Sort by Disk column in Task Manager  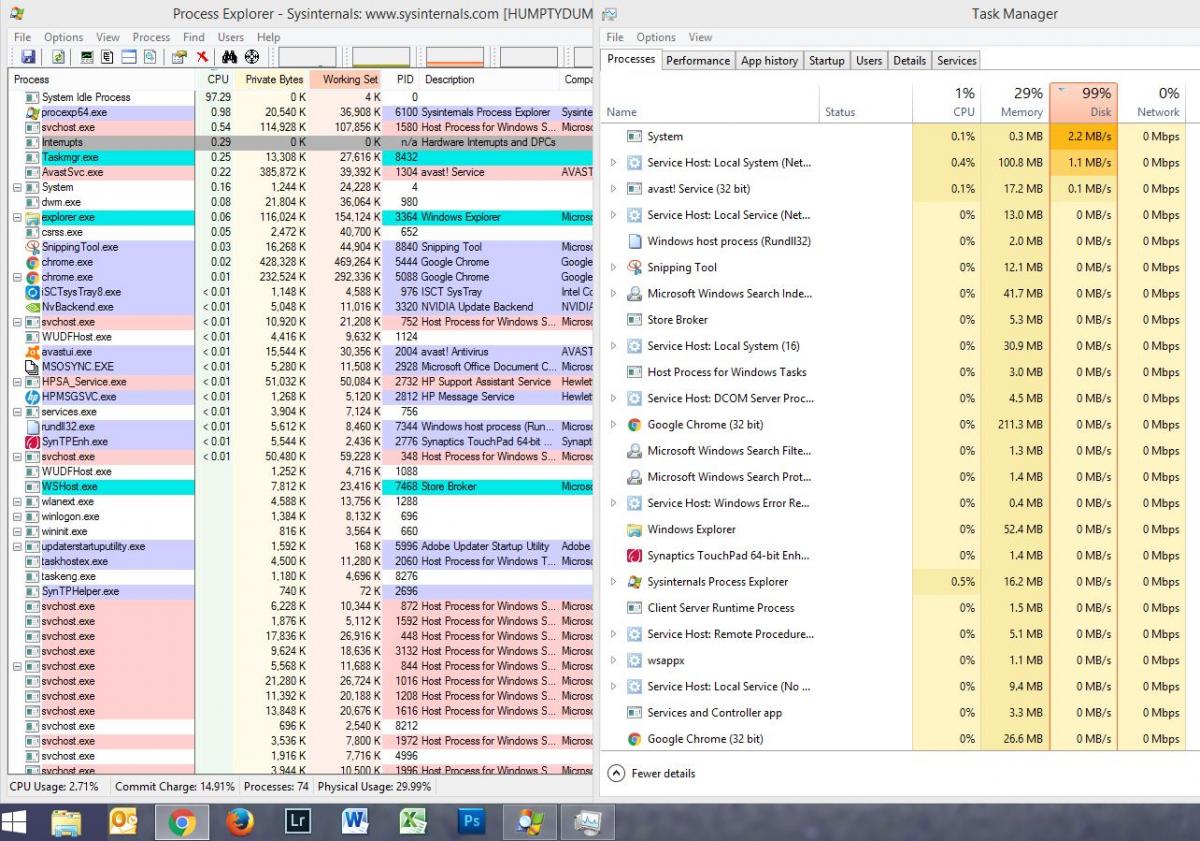click(1083, 102)
